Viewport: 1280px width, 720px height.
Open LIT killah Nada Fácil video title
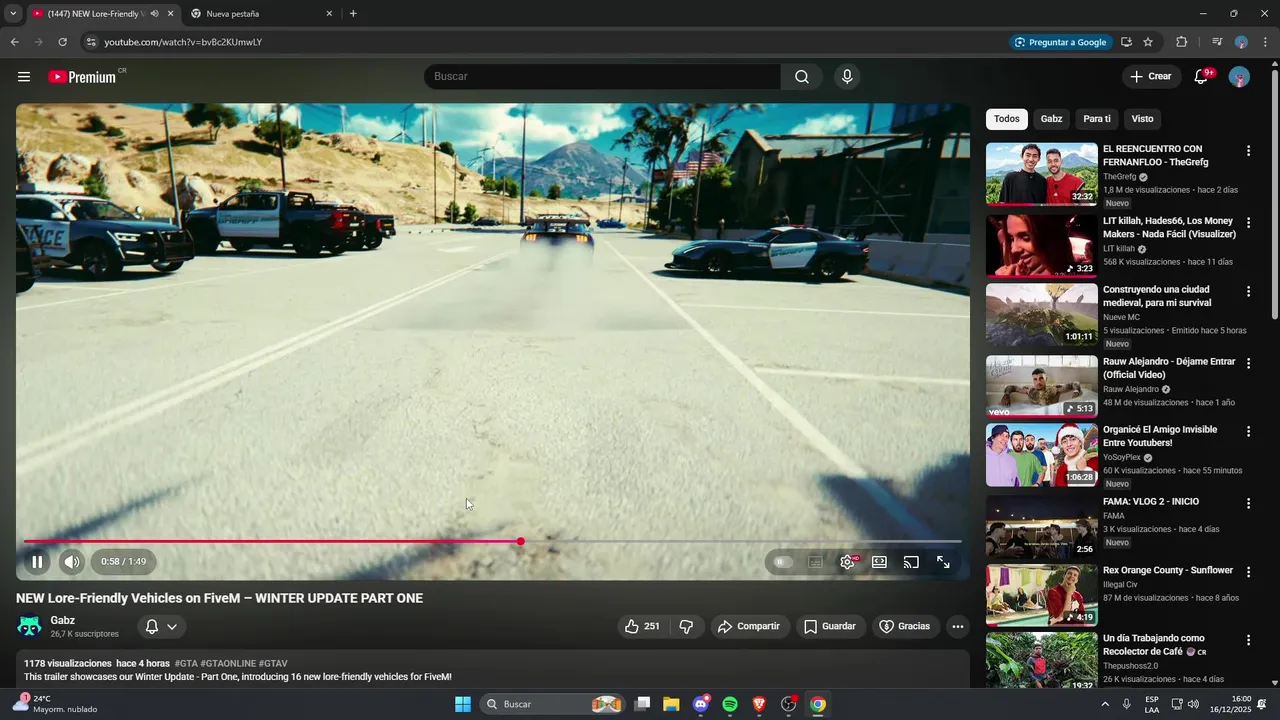coord(1169,227)
